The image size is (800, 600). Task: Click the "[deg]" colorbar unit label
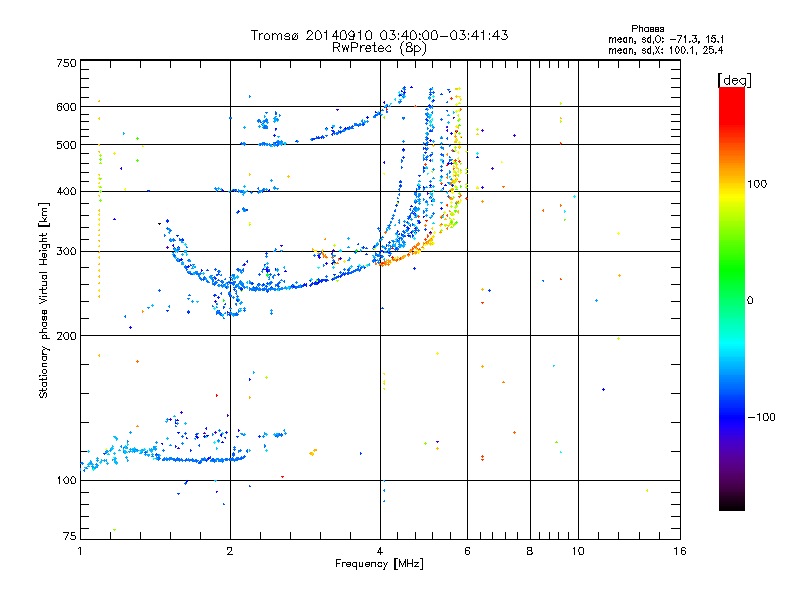[734, 81]
